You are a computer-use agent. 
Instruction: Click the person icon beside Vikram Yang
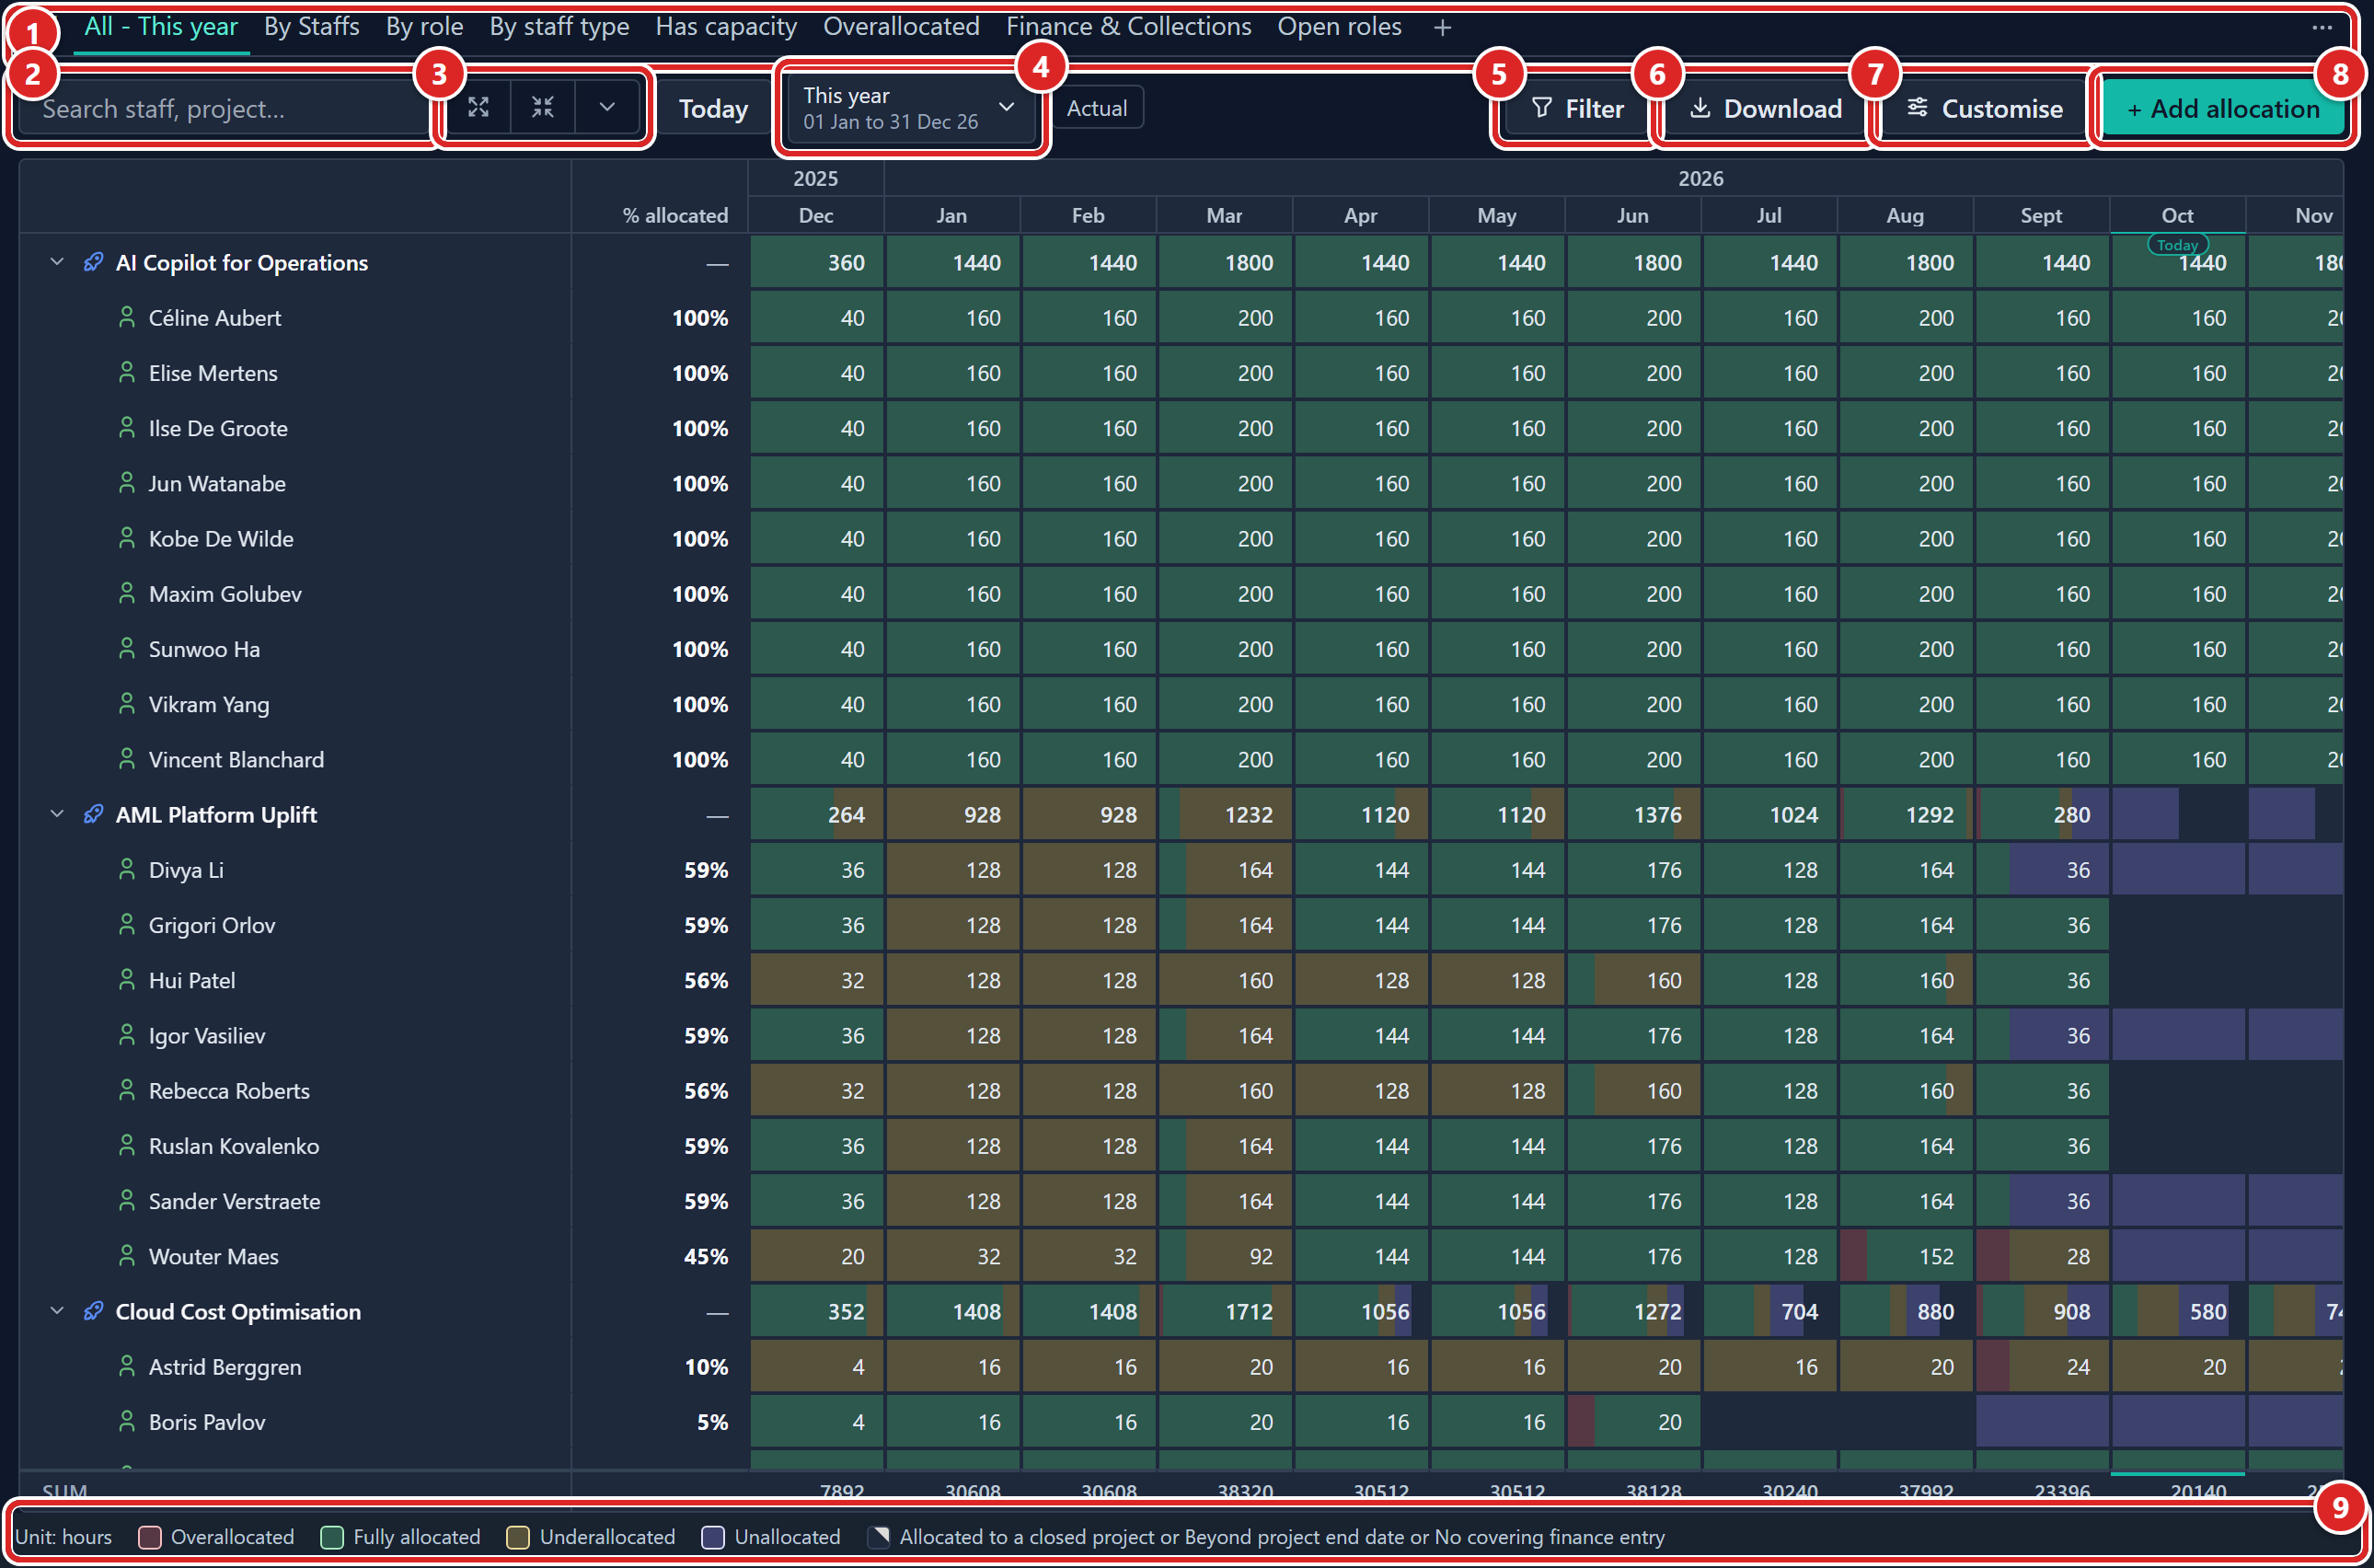point(127,704)
